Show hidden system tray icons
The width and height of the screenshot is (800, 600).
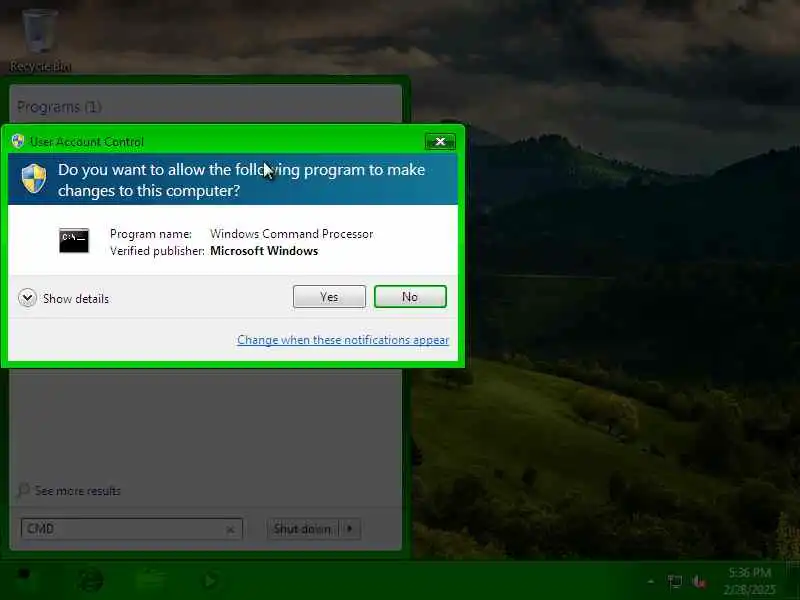651,581
